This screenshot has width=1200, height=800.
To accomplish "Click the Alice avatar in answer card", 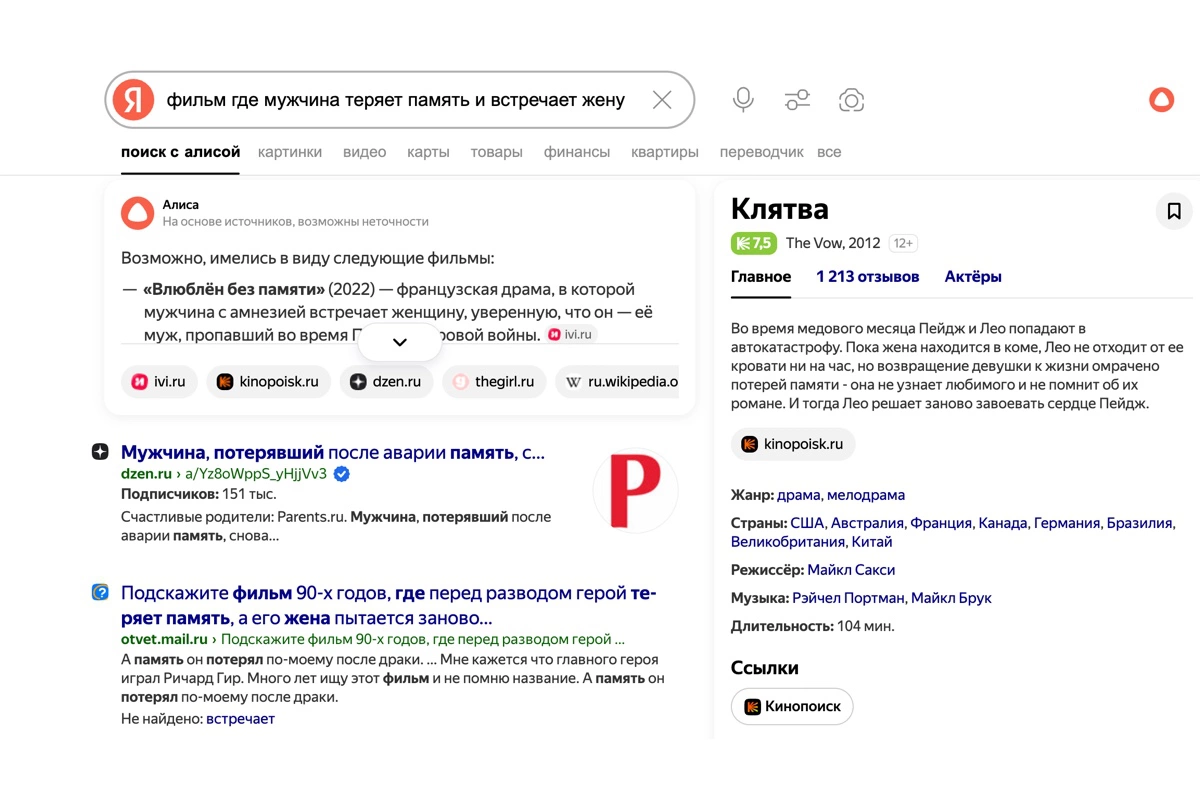I will click(x=137, y=213).
